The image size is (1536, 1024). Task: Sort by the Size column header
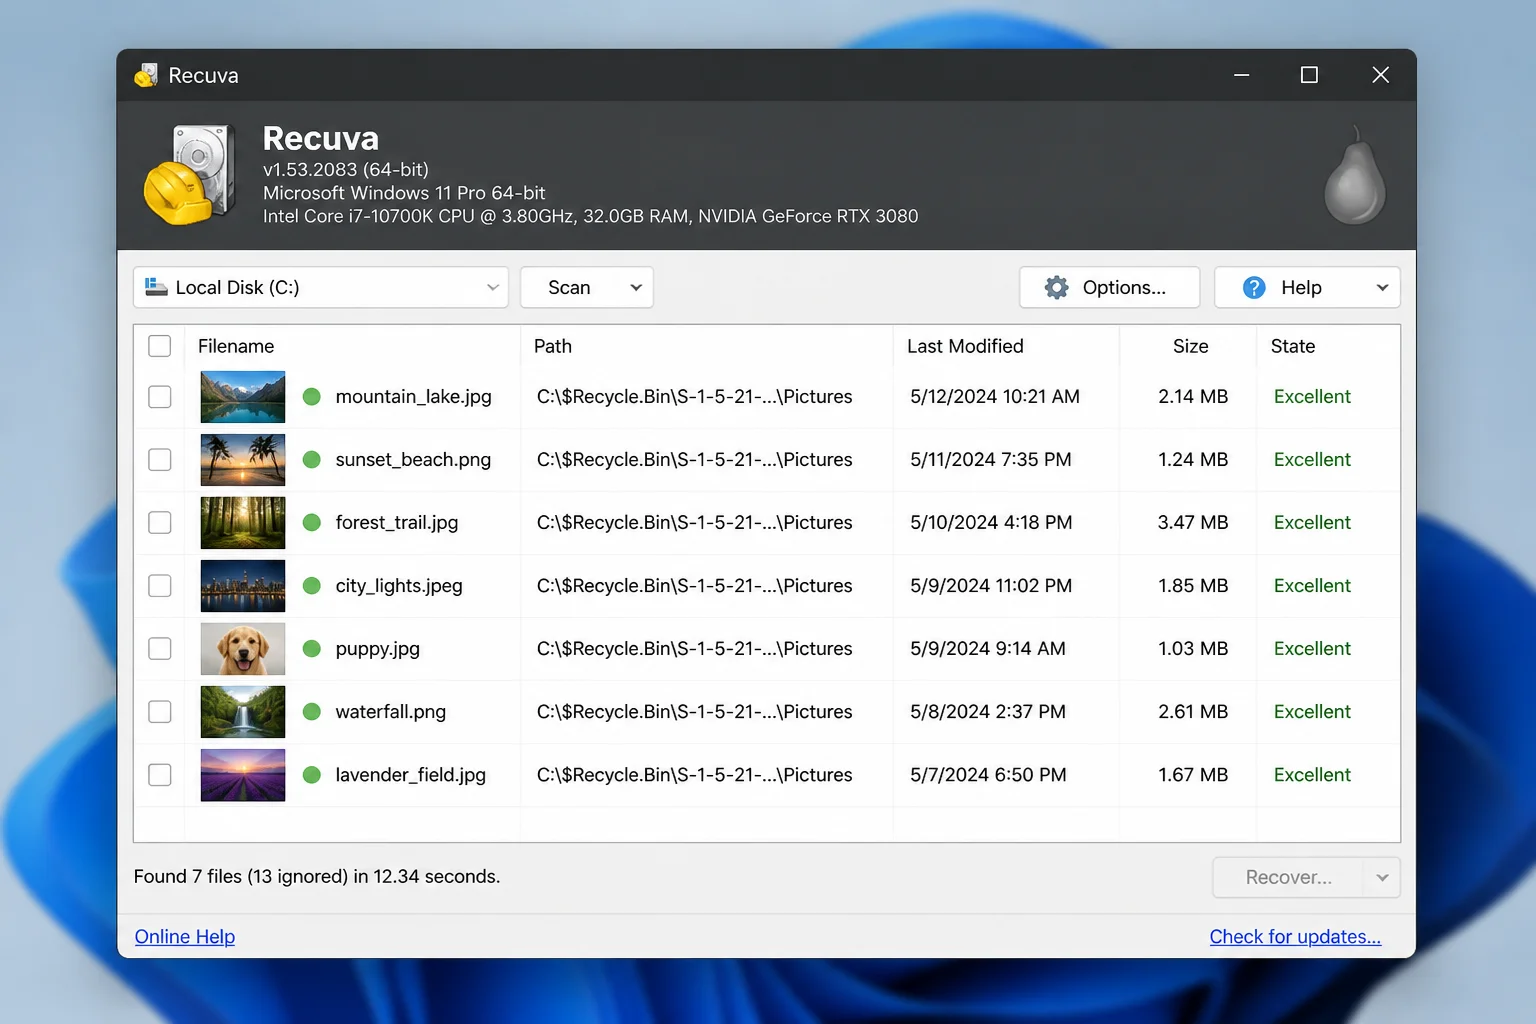(1190, 346)
